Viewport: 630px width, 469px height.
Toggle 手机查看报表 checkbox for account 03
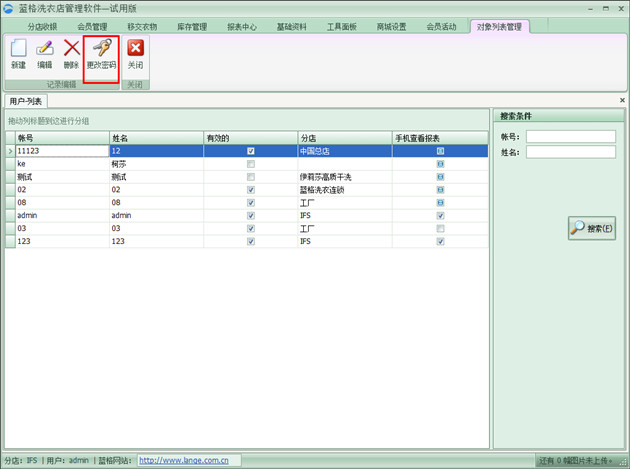tap(440, 229)
